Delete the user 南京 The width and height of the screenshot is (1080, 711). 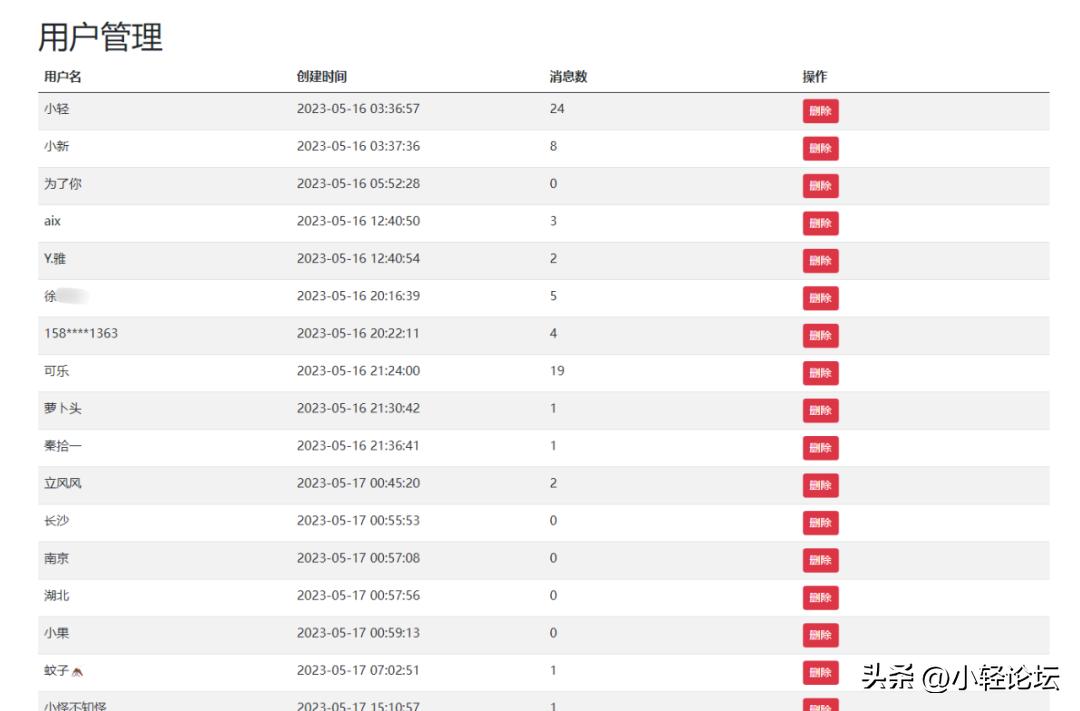coord(820,560)
